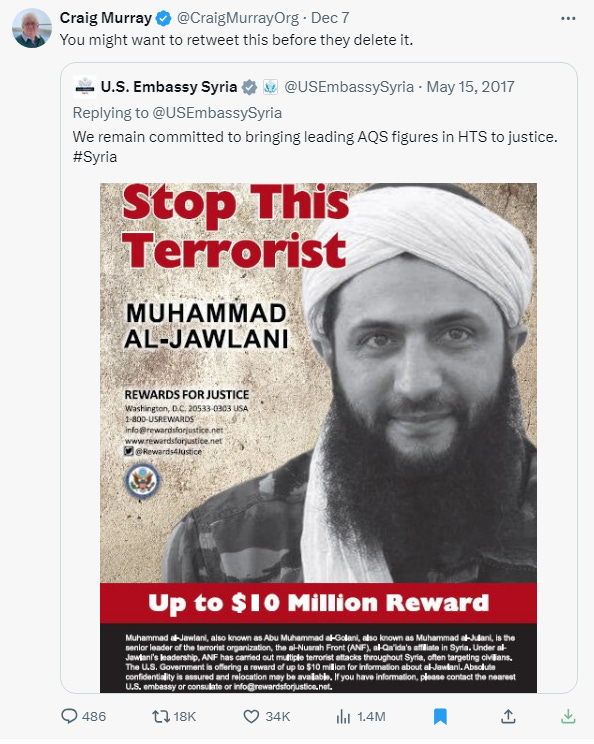Open the #Syria hashtag
Screen dimensions: 594x744
95,157
